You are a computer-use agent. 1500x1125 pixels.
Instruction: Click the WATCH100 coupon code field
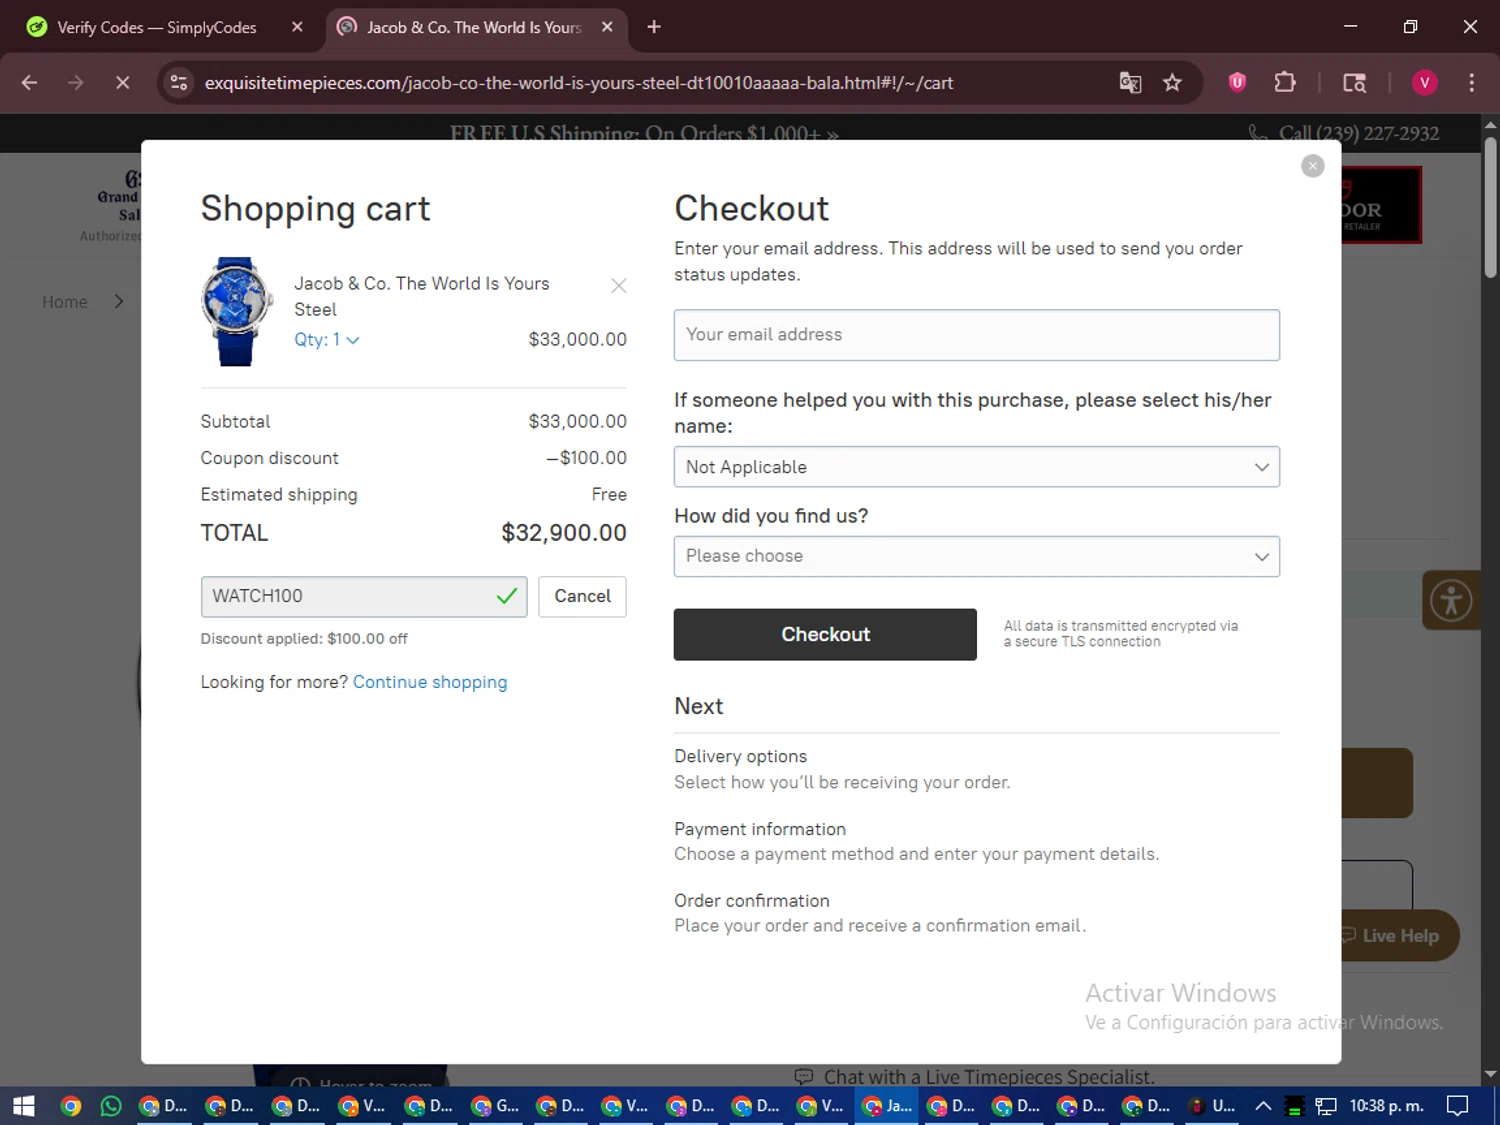pyautogui.click(x=364, y=596)
